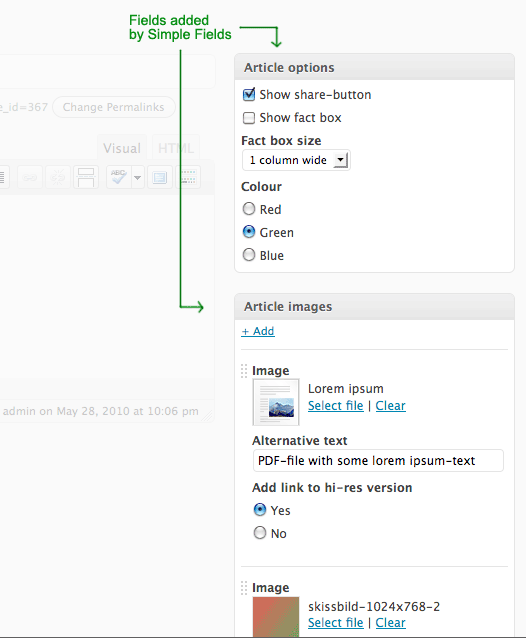
Task: Toggle the kitchen sink toolbar icon
Action: (188, 177)
